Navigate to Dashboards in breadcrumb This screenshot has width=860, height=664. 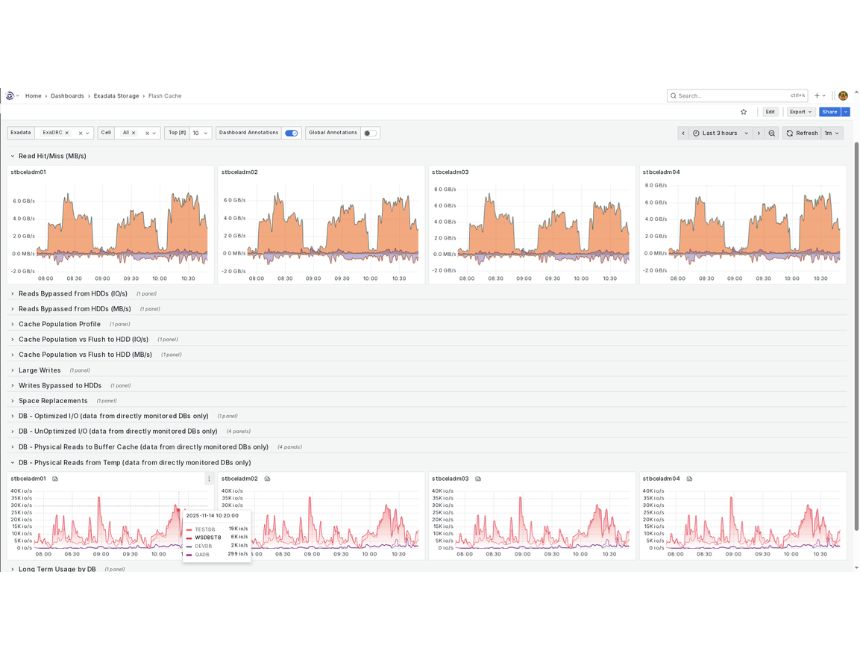coord(67,96)
